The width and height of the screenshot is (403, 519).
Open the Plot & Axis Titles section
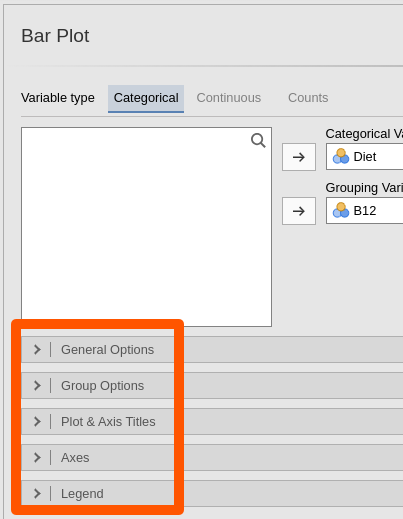click(x=212, y=422)
